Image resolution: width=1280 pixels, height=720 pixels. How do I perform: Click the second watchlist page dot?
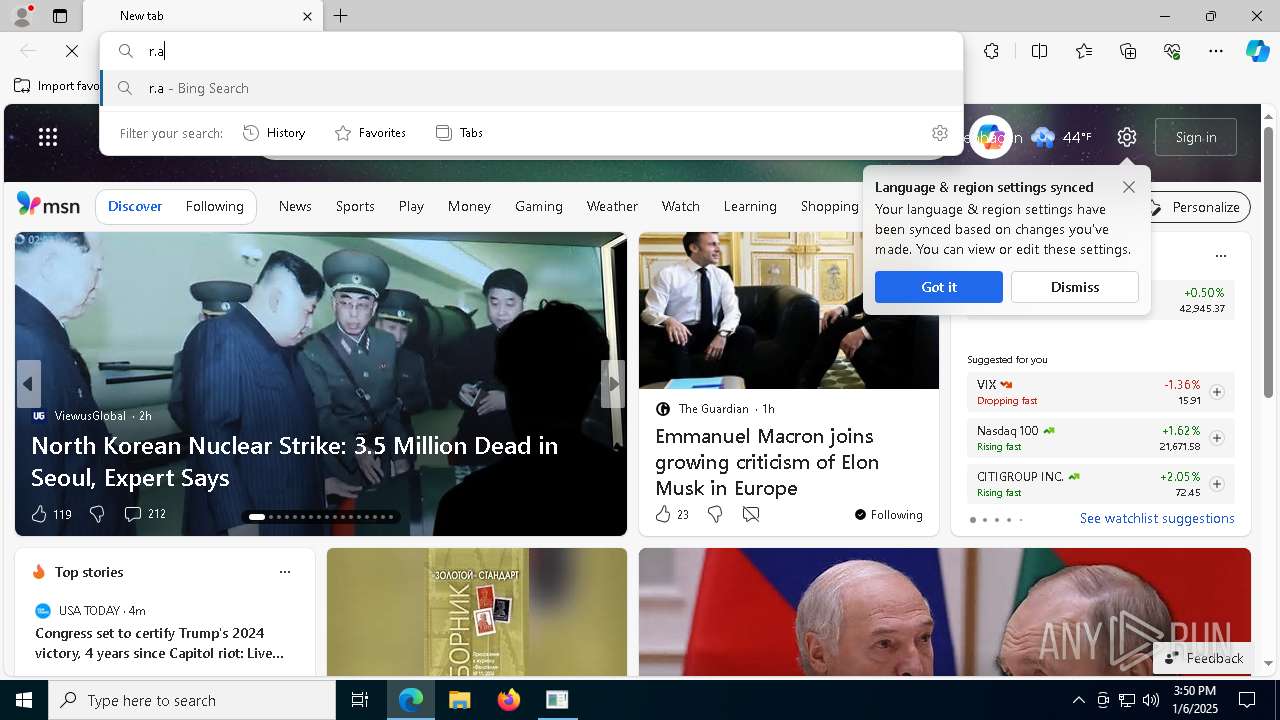coord(984,520)
